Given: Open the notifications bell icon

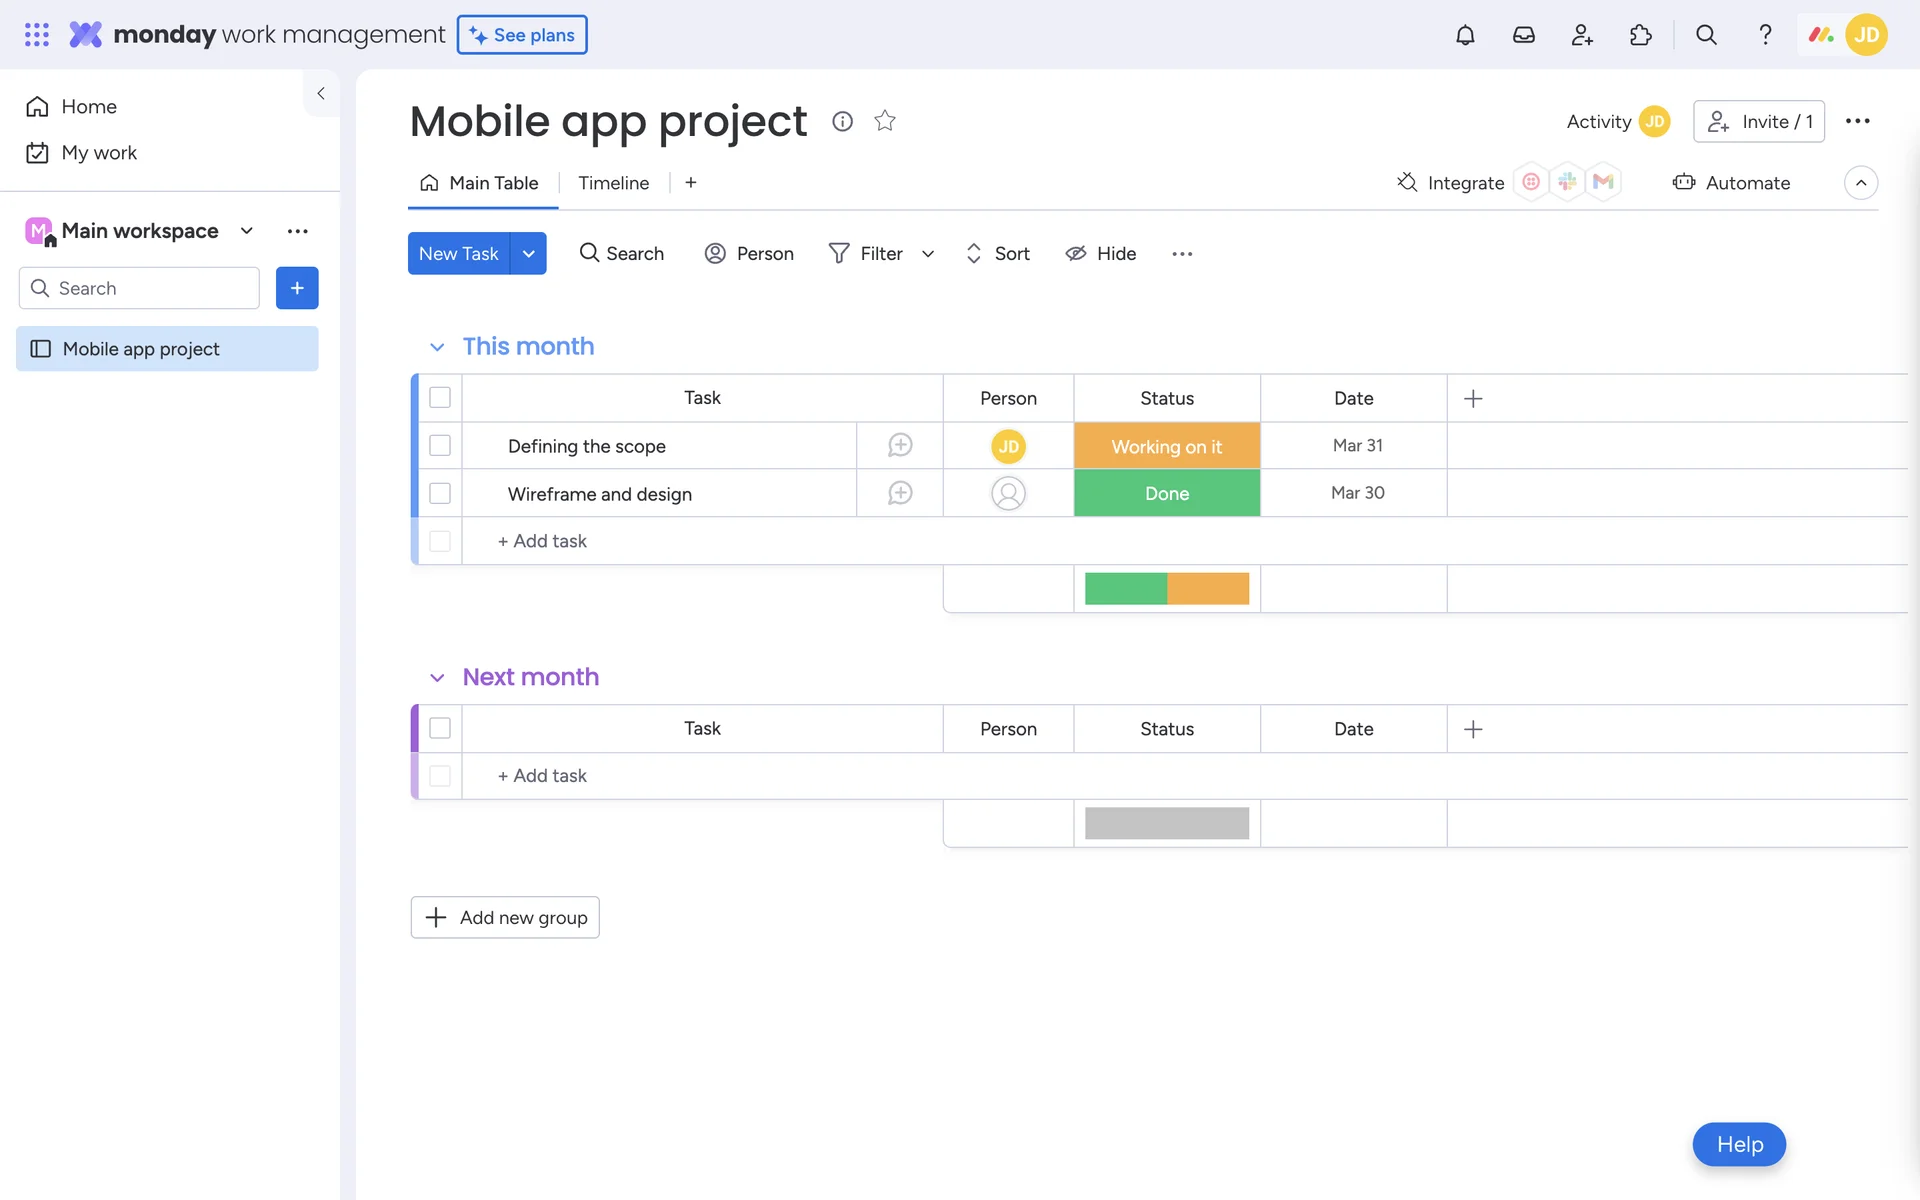Looking at the screenshot, I should click(x=1465, y=35).
